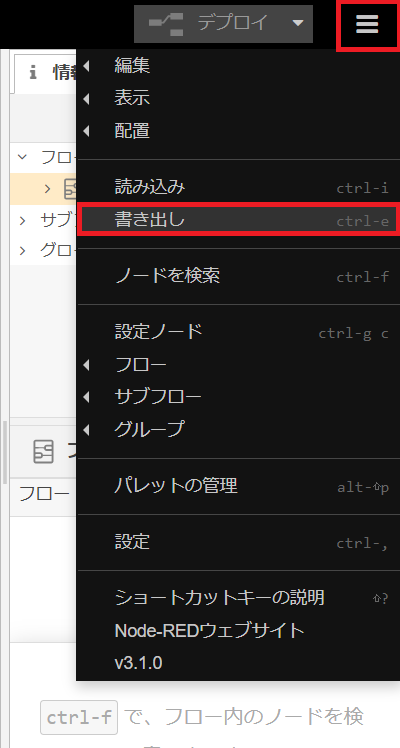The height and width of the screenshot is (748, 400).
Task: Click the deploy flow icon on button
Action: click(x=166, y=23)
